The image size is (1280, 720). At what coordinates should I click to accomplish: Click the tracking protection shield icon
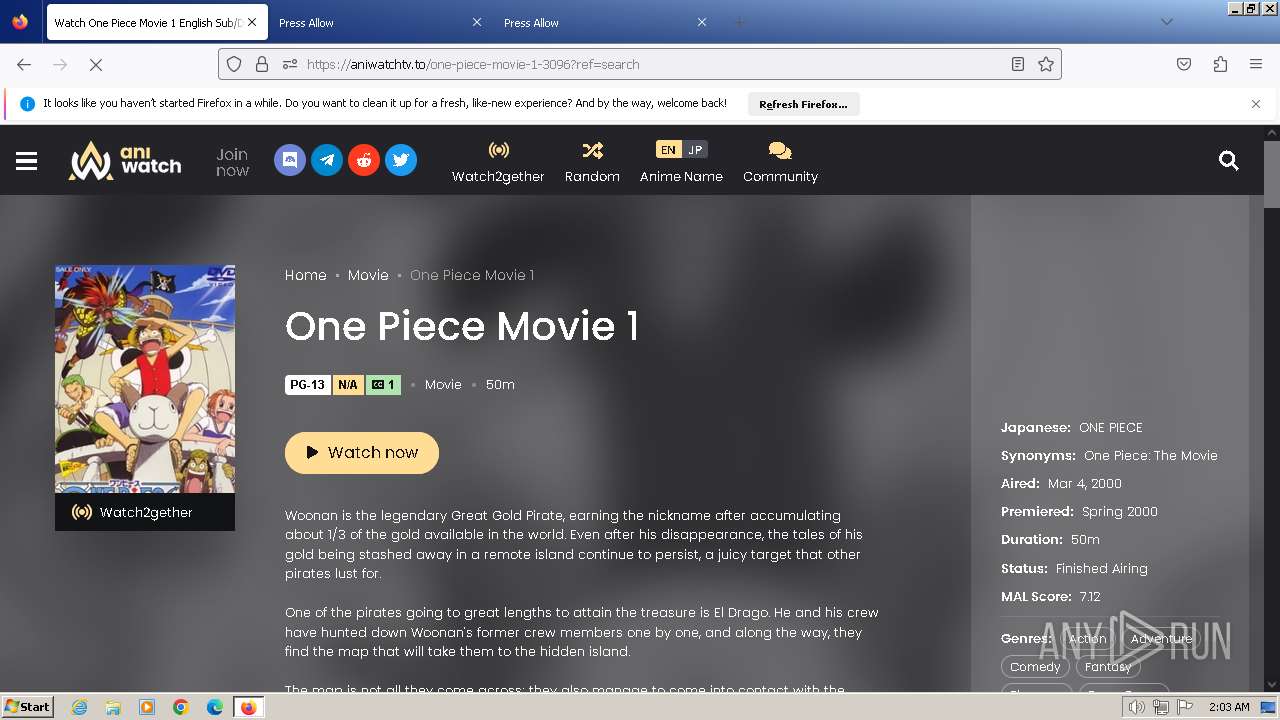coord(234,64)
